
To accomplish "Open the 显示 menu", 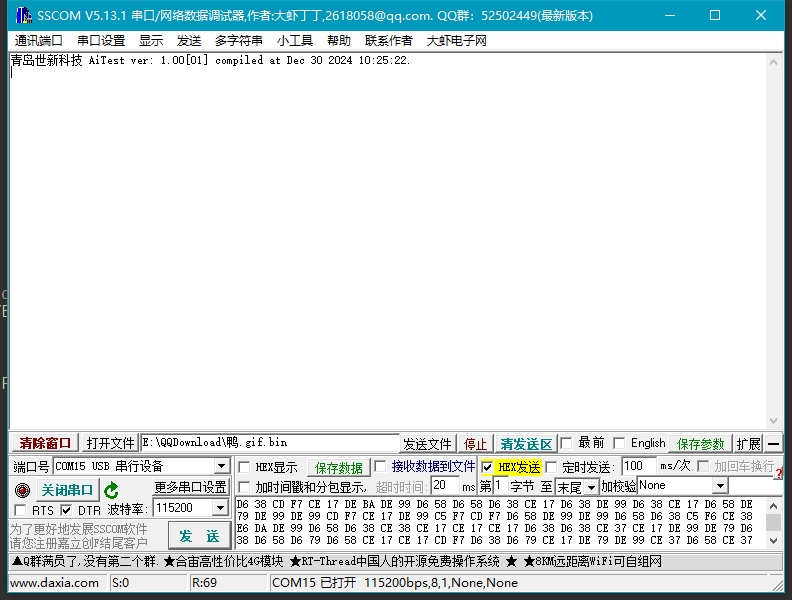I will (151, 40).
